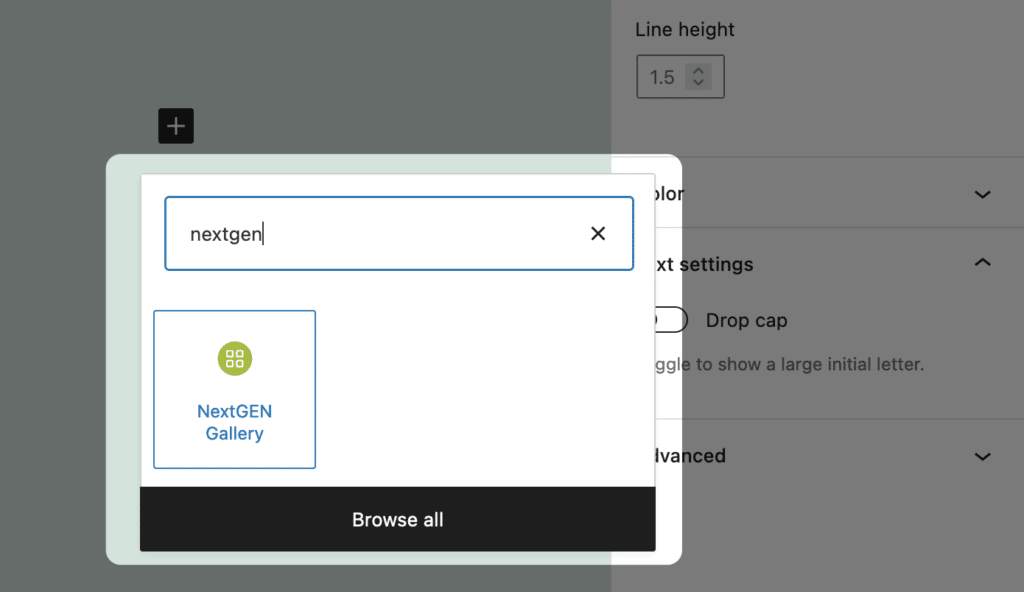Expand the Advanced panel chevron
This screenshot has width=1024, height=592.
[982, 456]
